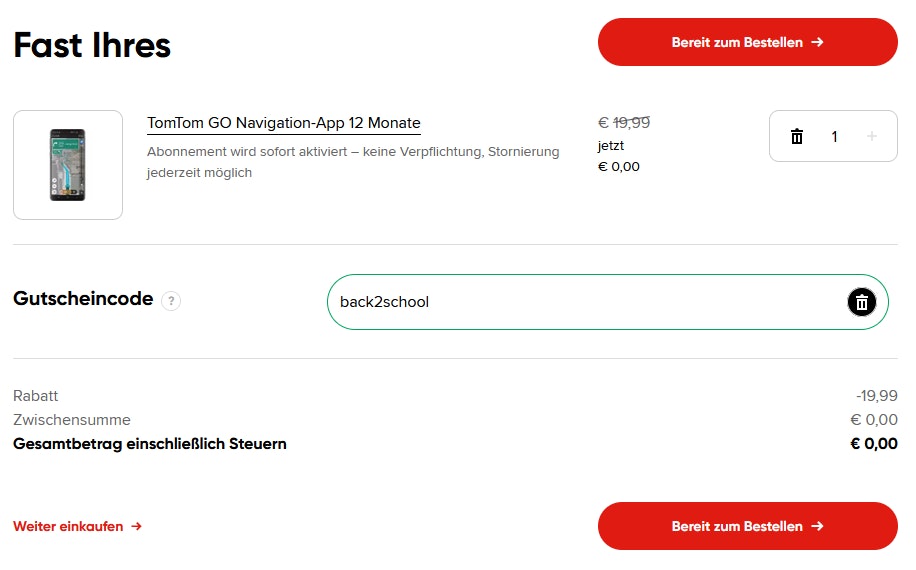Follow the 'Weiter einkaufen' link
Viewport: 916px width, 570px height.
(x=77, y=527)
